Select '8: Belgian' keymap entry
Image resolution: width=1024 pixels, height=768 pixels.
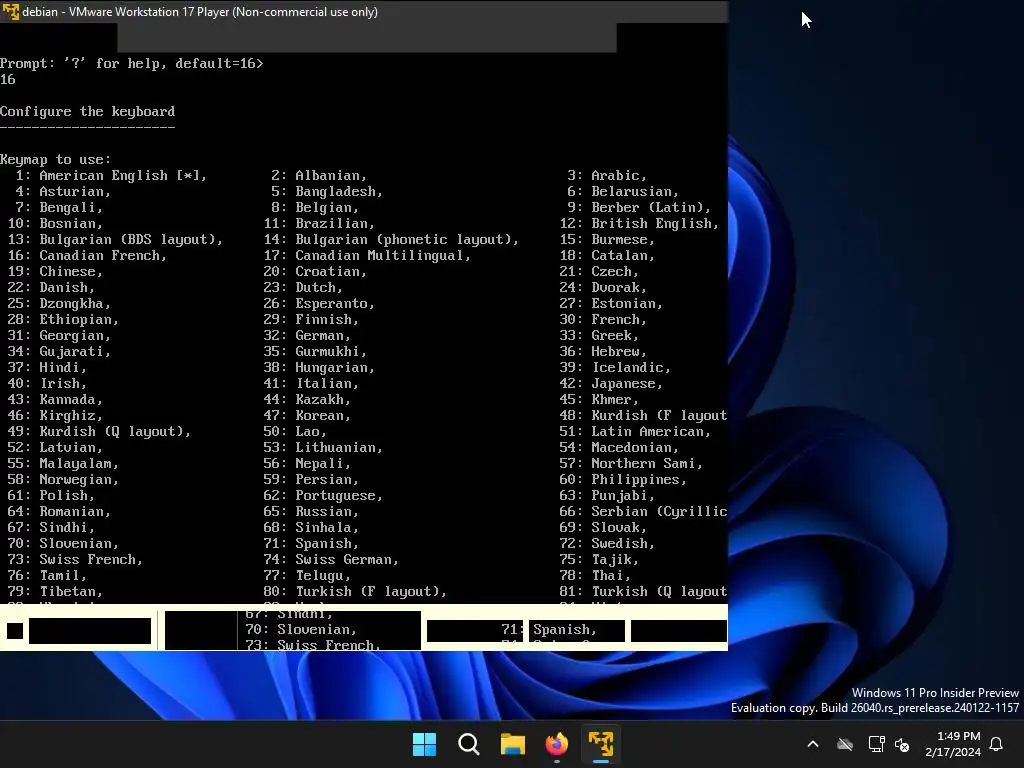click(315, 208)
